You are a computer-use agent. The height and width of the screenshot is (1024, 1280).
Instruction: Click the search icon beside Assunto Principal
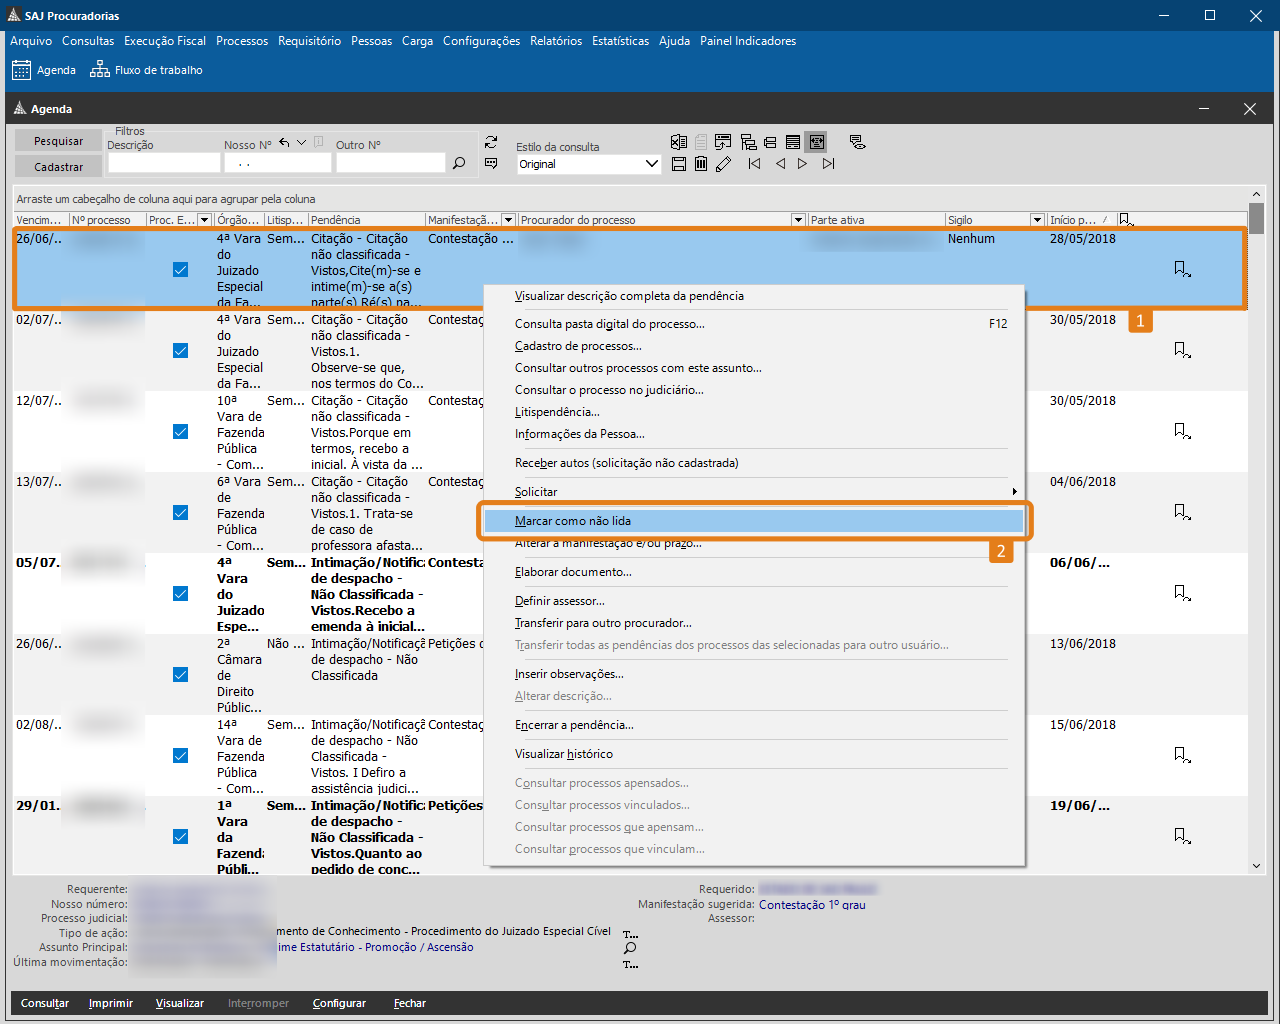coord(630,948)
